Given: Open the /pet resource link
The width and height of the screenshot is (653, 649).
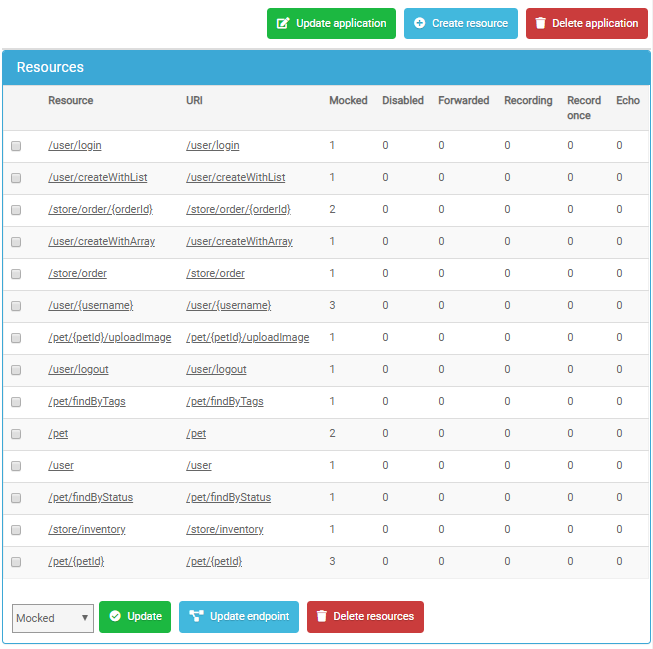Looking at the screenshot, I should click(x=58, y=434).
